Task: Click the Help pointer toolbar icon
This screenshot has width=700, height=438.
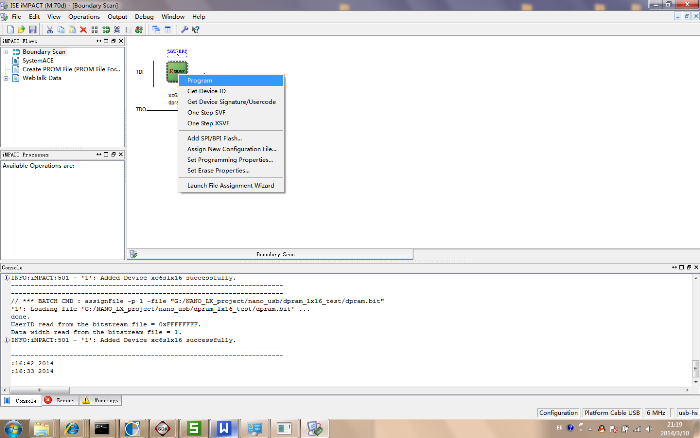Action: point(198,30)
